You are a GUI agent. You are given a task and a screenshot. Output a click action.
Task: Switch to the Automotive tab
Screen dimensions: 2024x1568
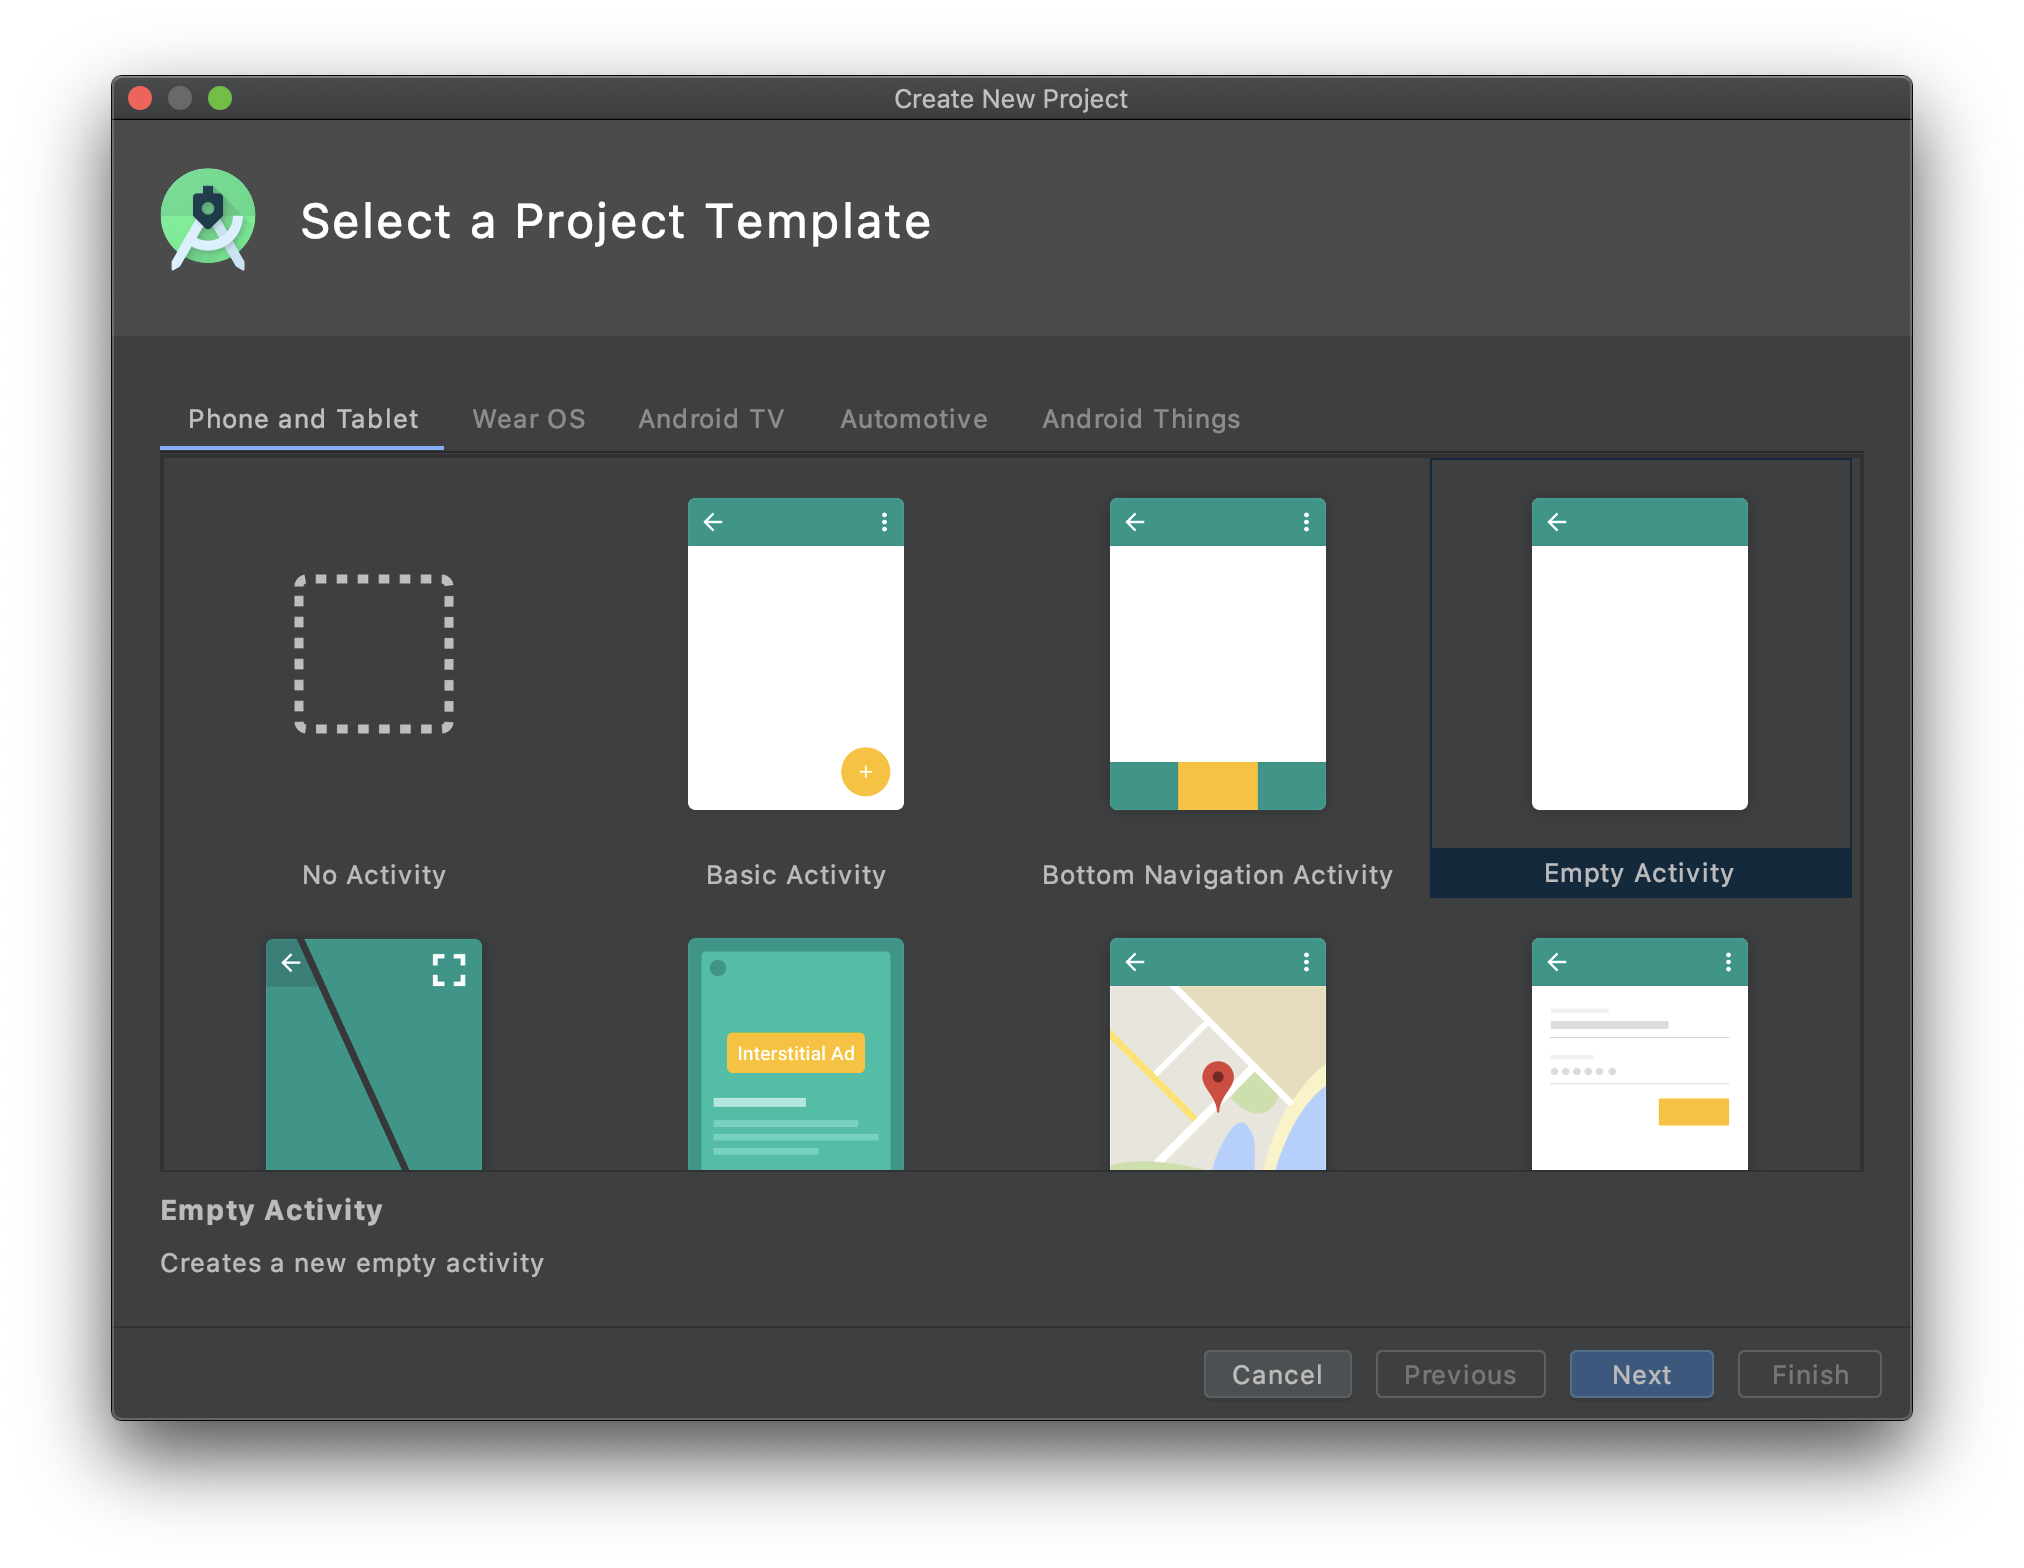[913, 419]
